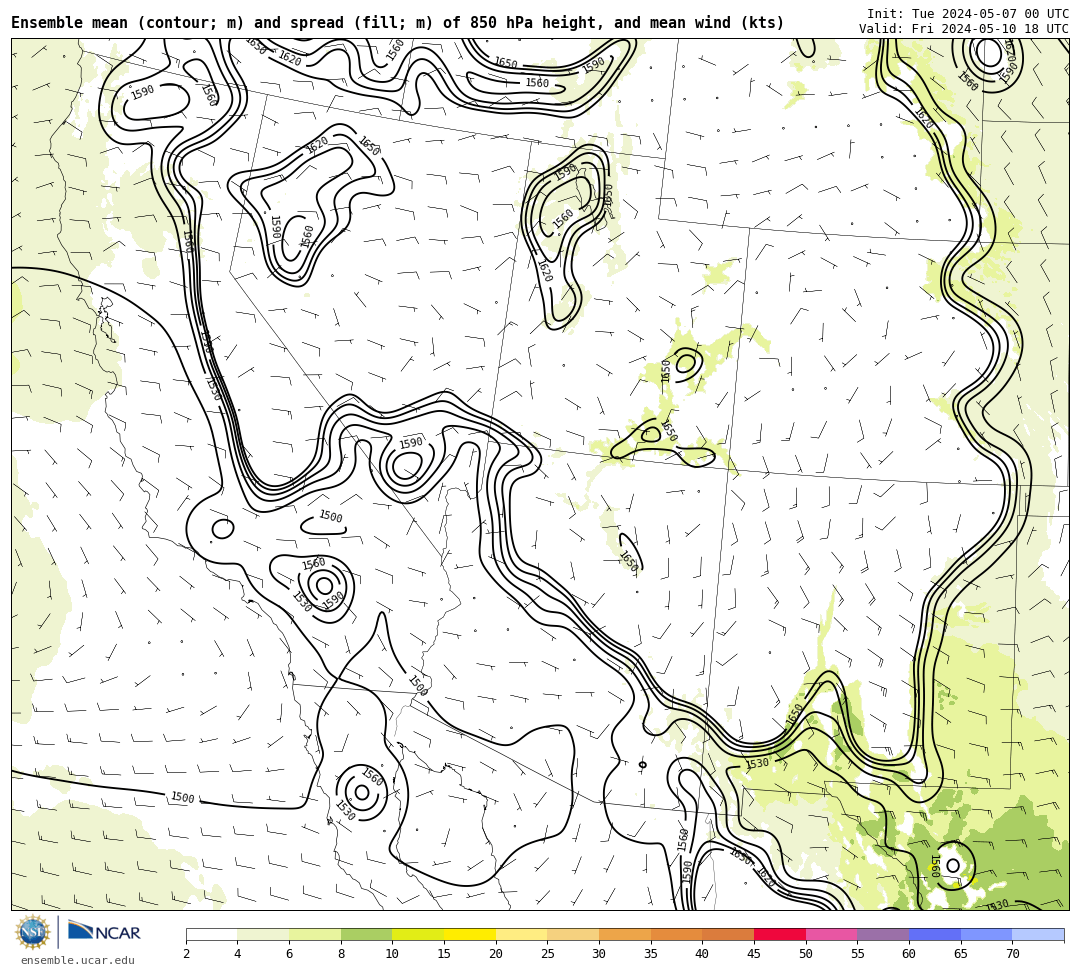1080x973 pixels.
Task: Click the color bar tick label 20
Action: click(496, 954)
